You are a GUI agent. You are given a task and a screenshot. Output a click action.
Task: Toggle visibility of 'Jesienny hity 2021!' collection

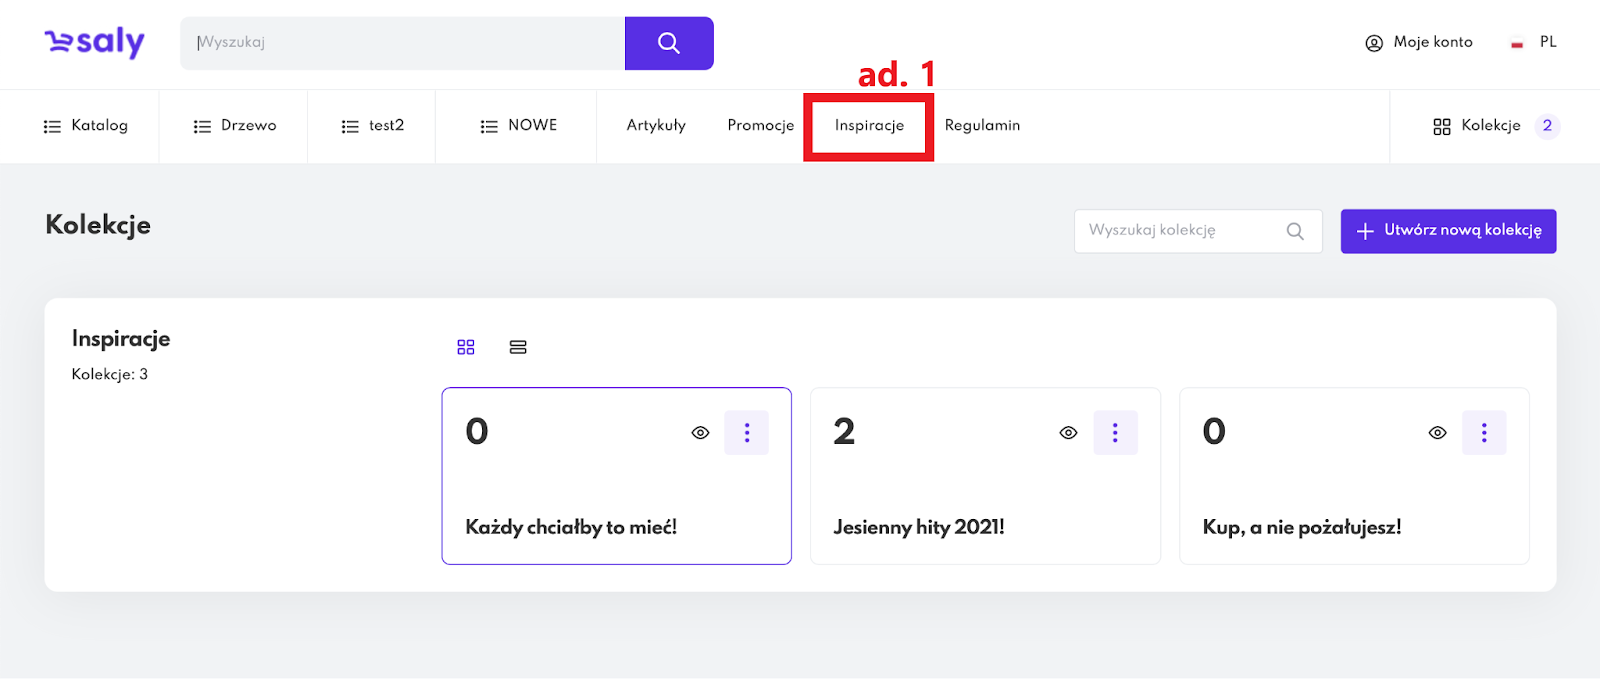1068,433
